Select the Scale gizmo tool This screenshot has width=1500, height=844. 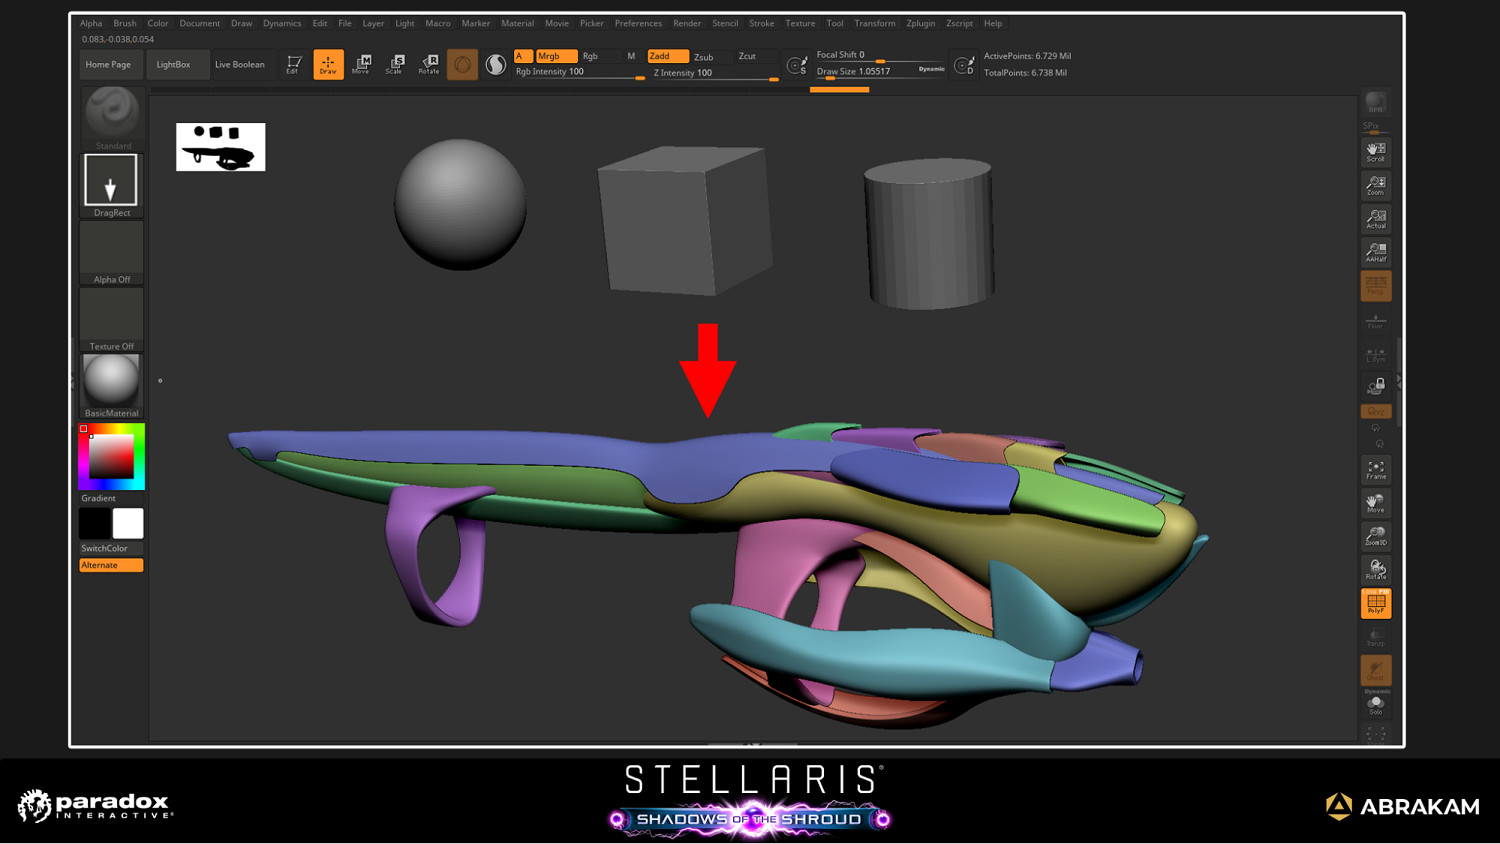[395, 64]
